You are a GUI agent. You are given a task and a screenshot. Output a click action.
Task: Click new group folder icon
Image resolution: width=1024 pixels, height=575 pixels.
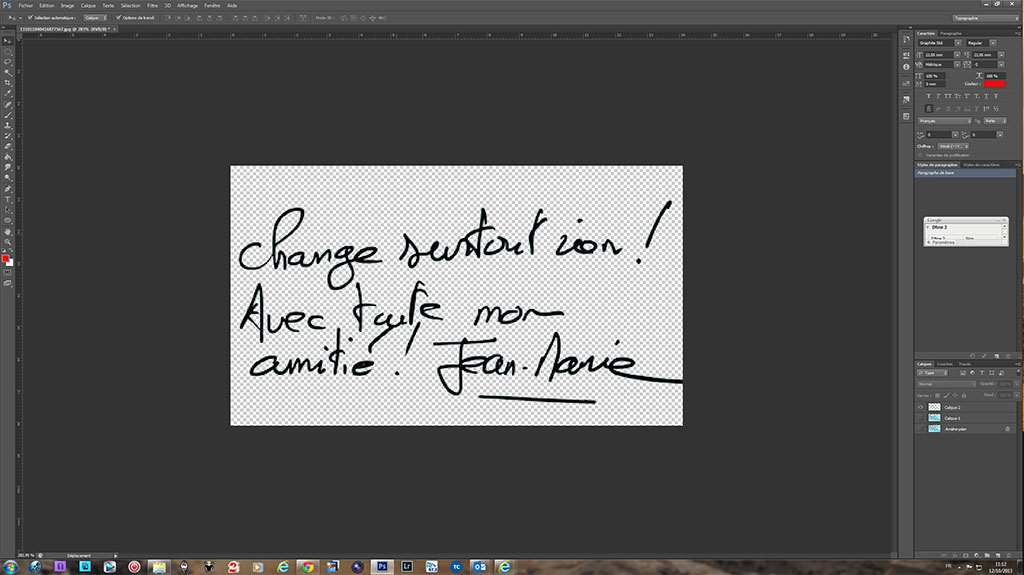click(x=987, y=555)
